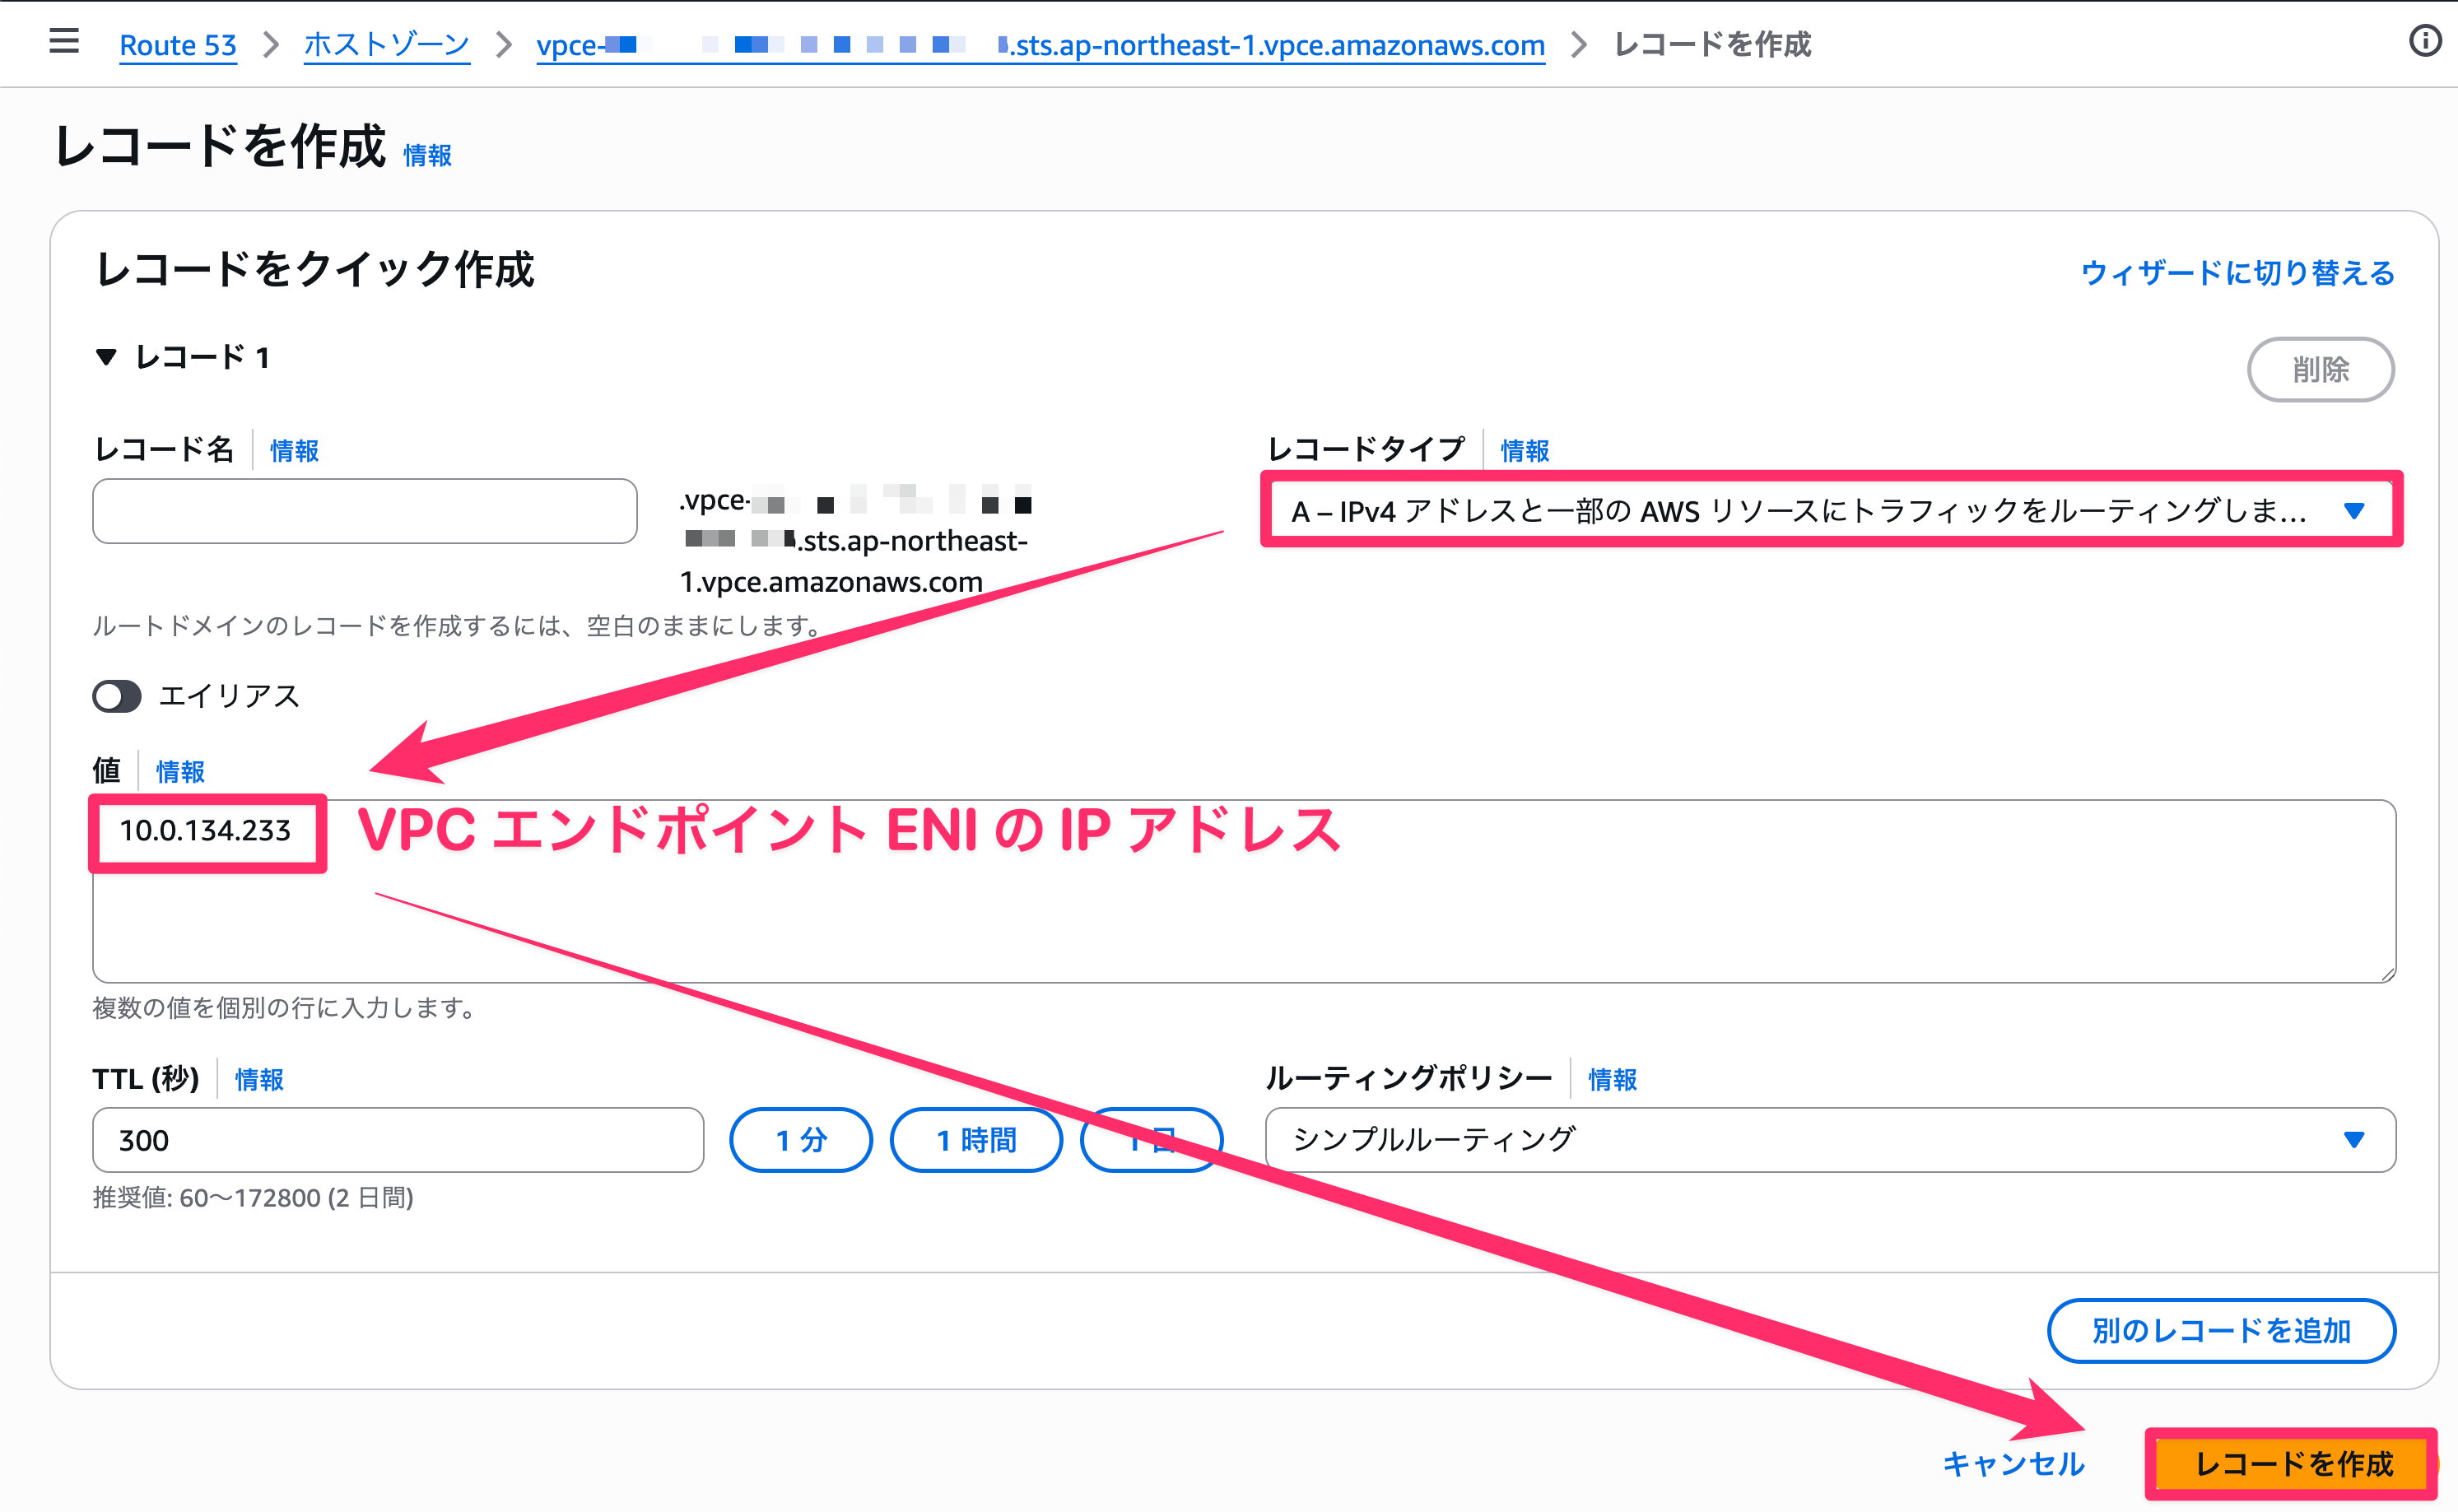2458x1512 pixels.
Task: Click the キャンセル link
Action: point(2013,1464)
